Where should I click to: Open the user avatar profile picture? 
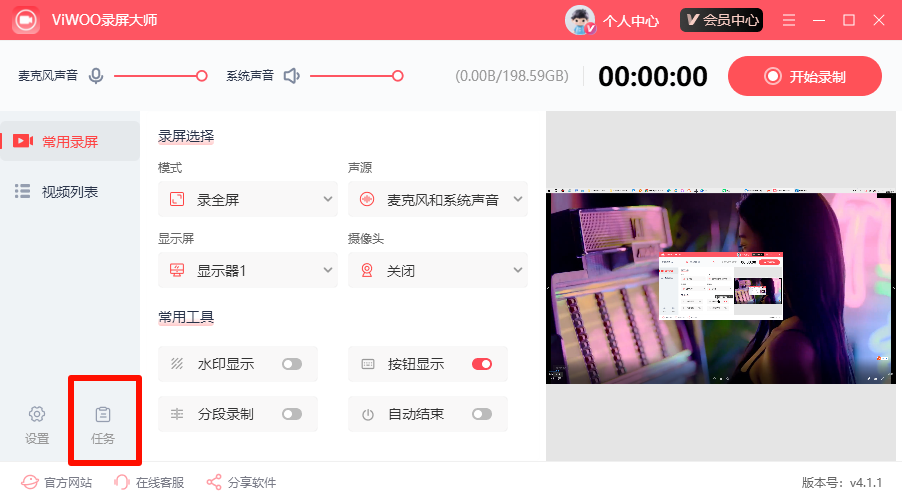[x=580, y=20]
